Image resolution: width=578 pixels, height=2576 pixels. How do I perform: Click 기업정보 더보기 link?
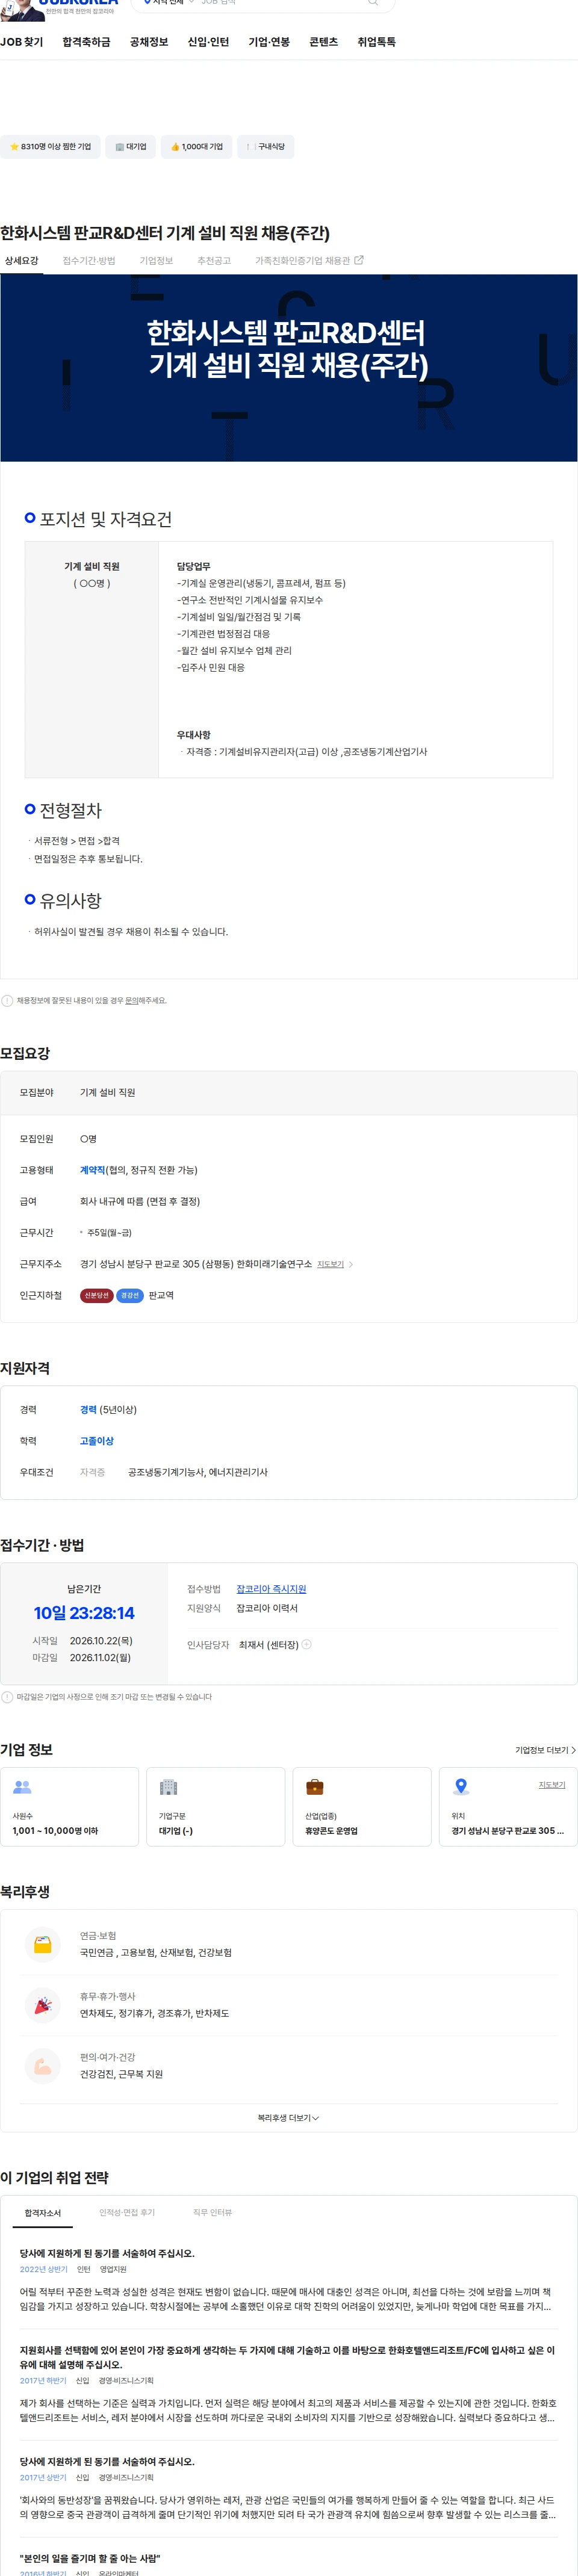pos(545,1751)
